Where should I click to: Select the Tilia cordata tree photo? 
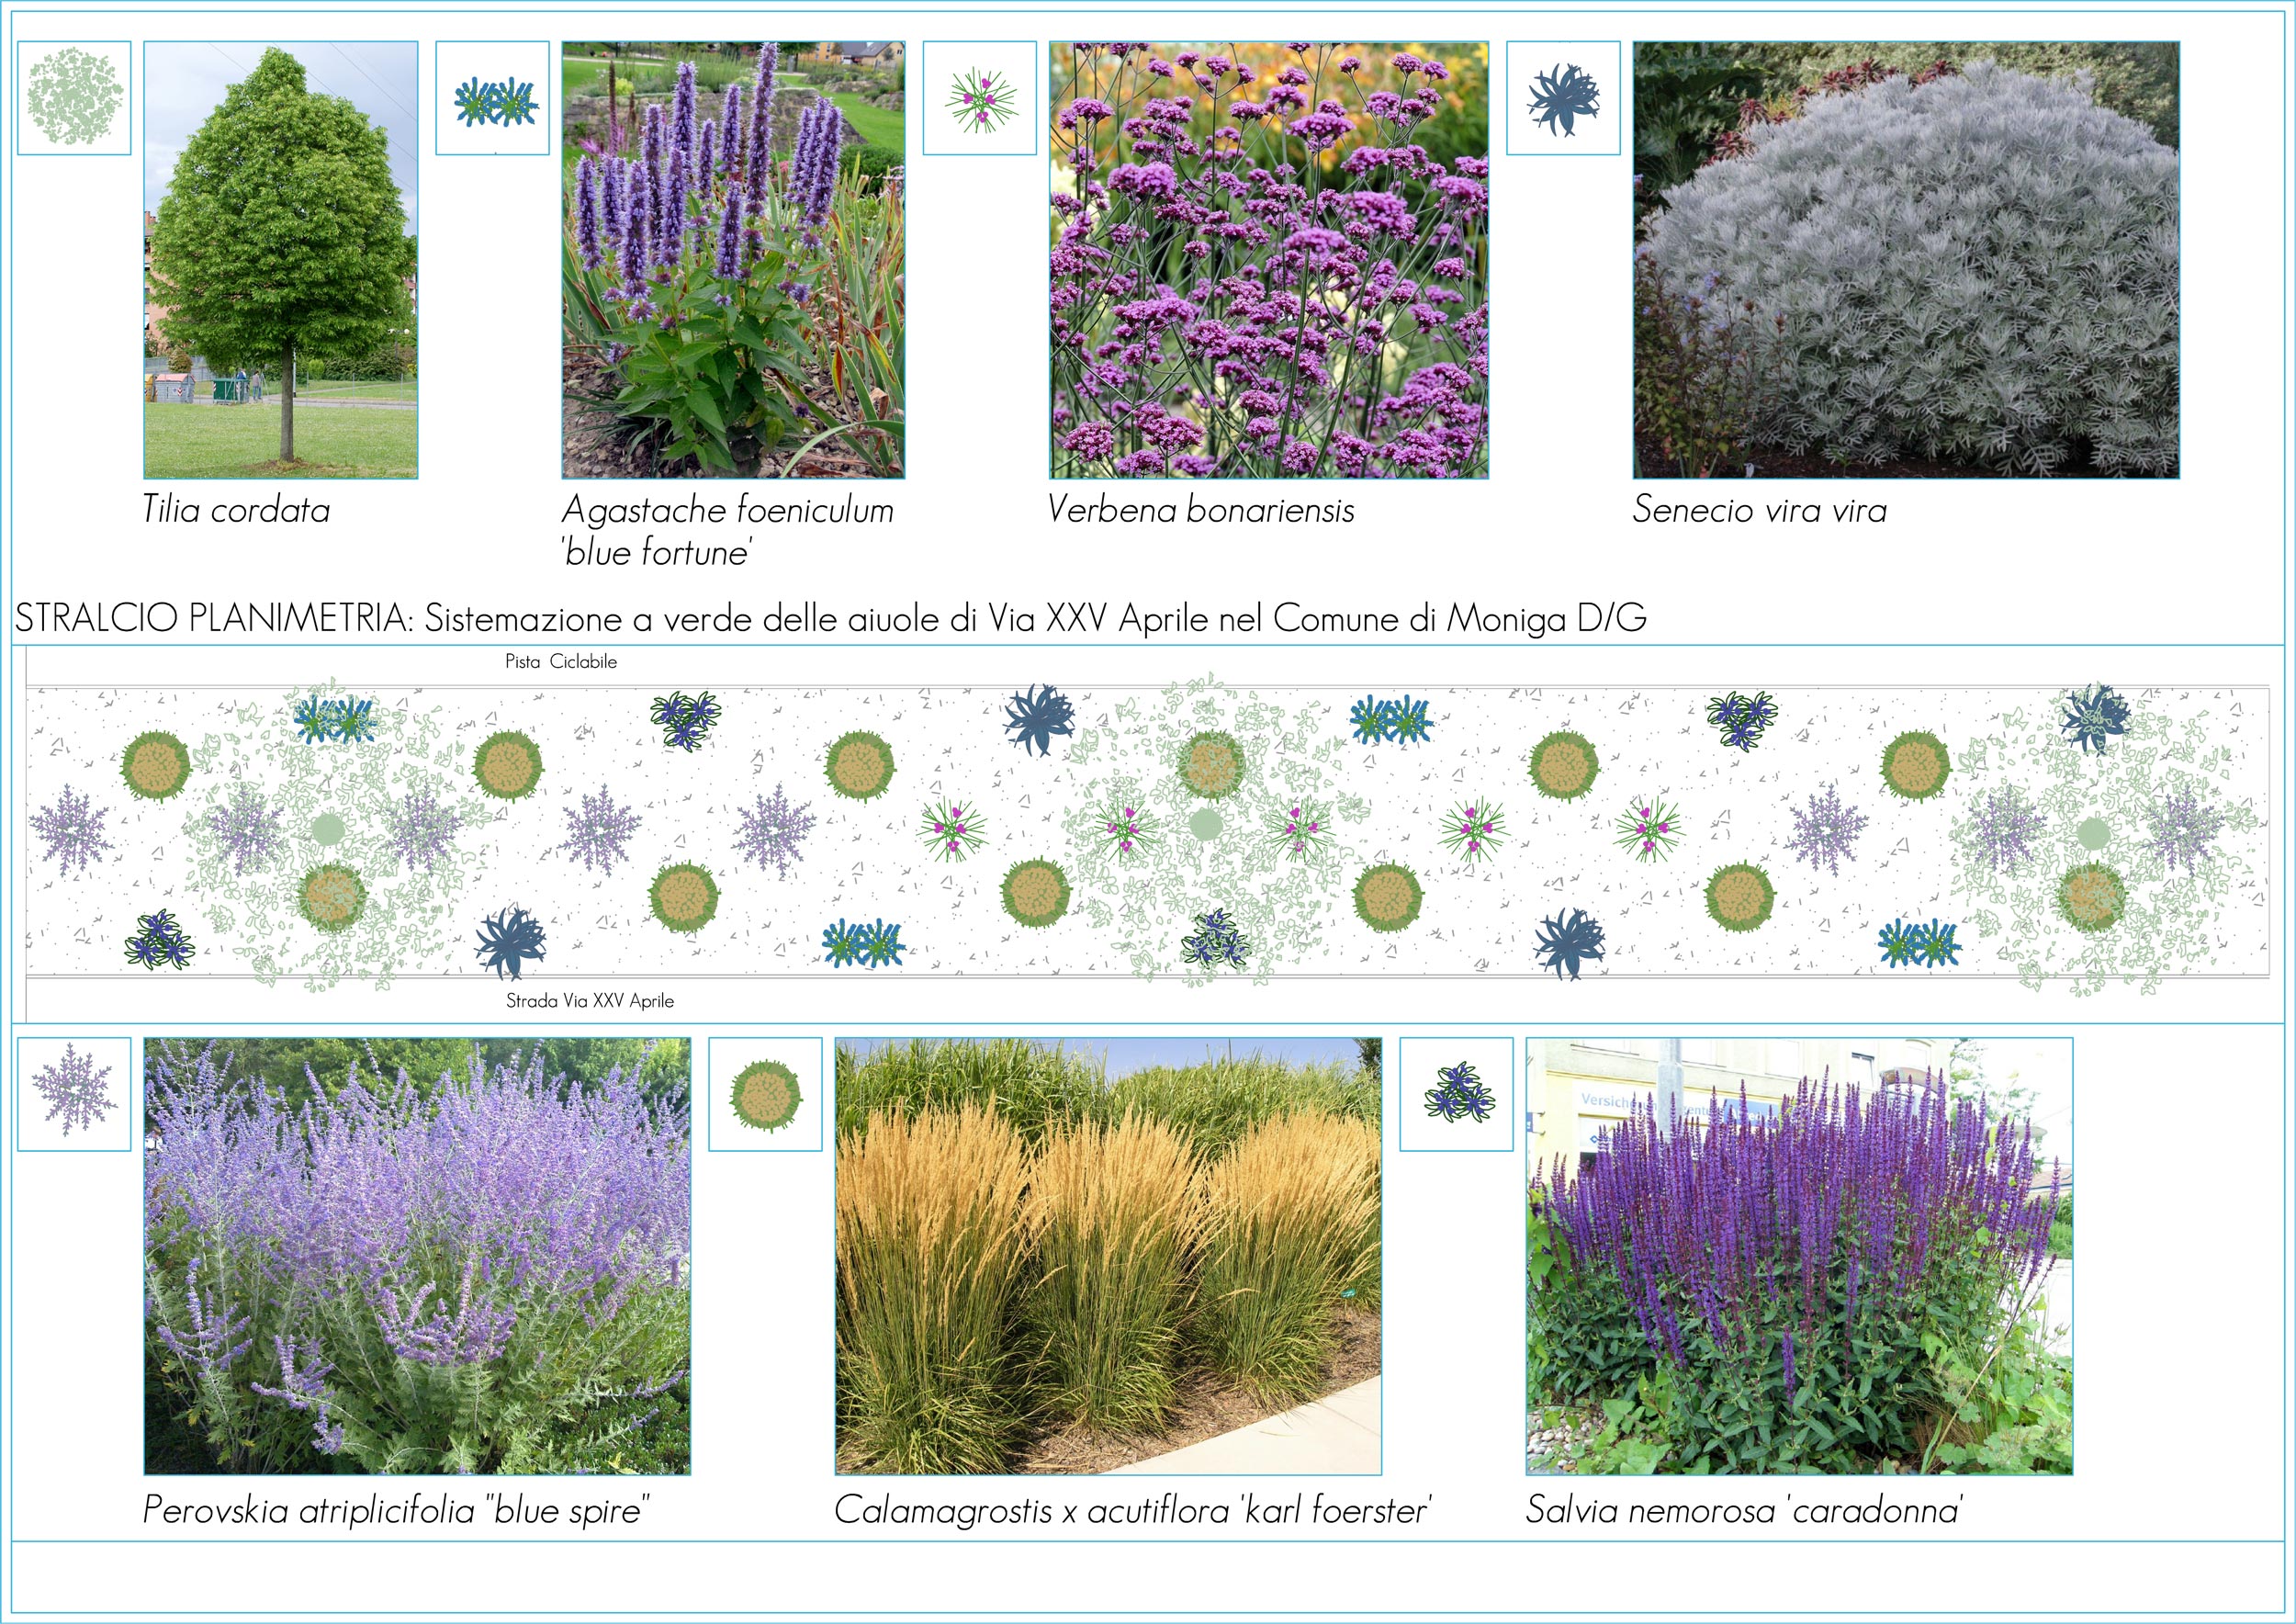click(281, 260)
